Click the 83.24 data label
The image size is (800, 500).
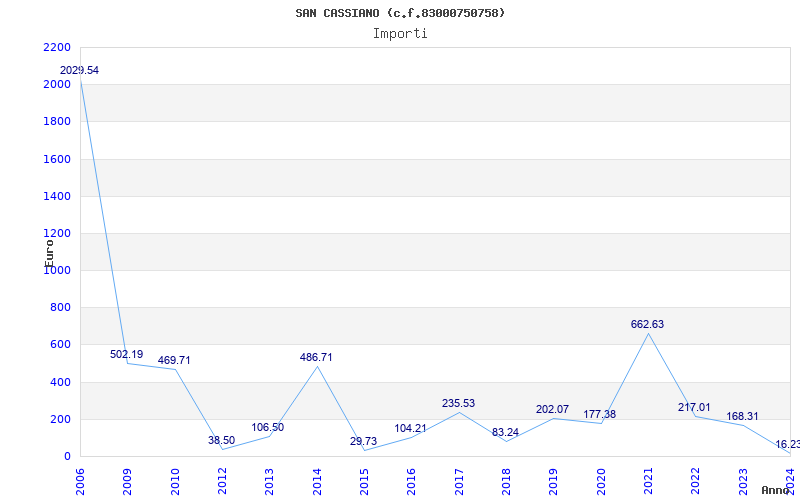point(505,432)
